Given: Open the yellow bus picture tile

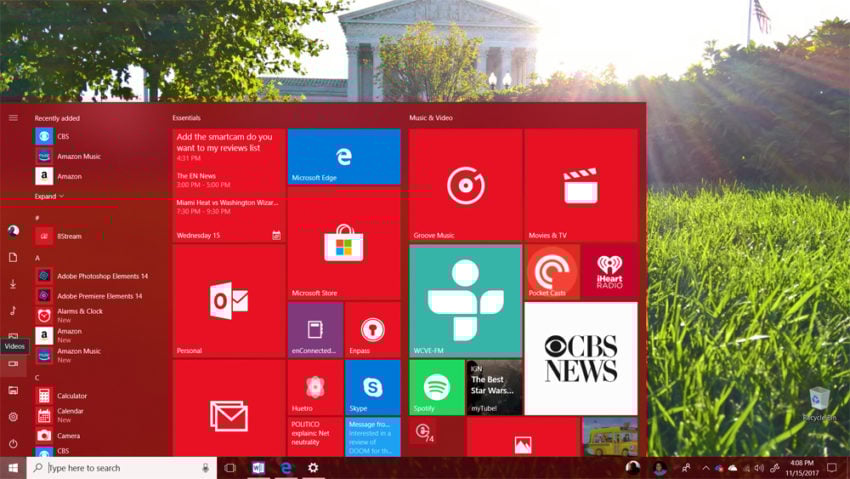Looking at the screenshot, I should (x=610, y=437).
